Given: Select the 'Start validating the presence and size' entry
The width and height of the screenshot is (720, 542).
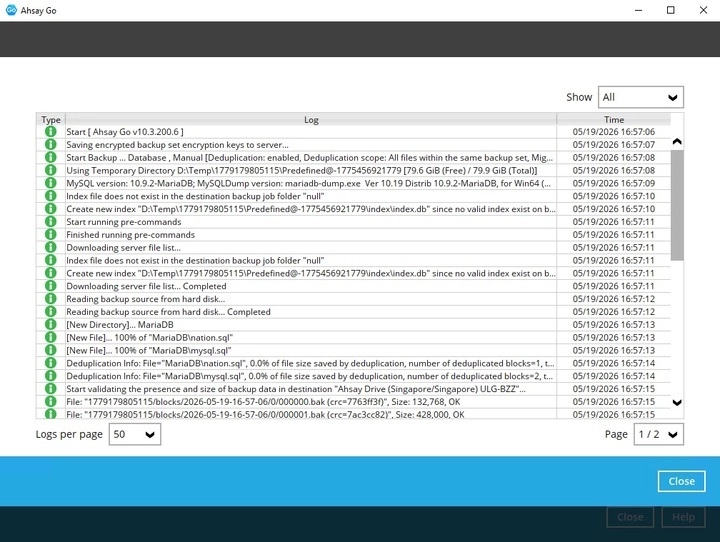Looking at the screenshot, I should click(311, 389).
